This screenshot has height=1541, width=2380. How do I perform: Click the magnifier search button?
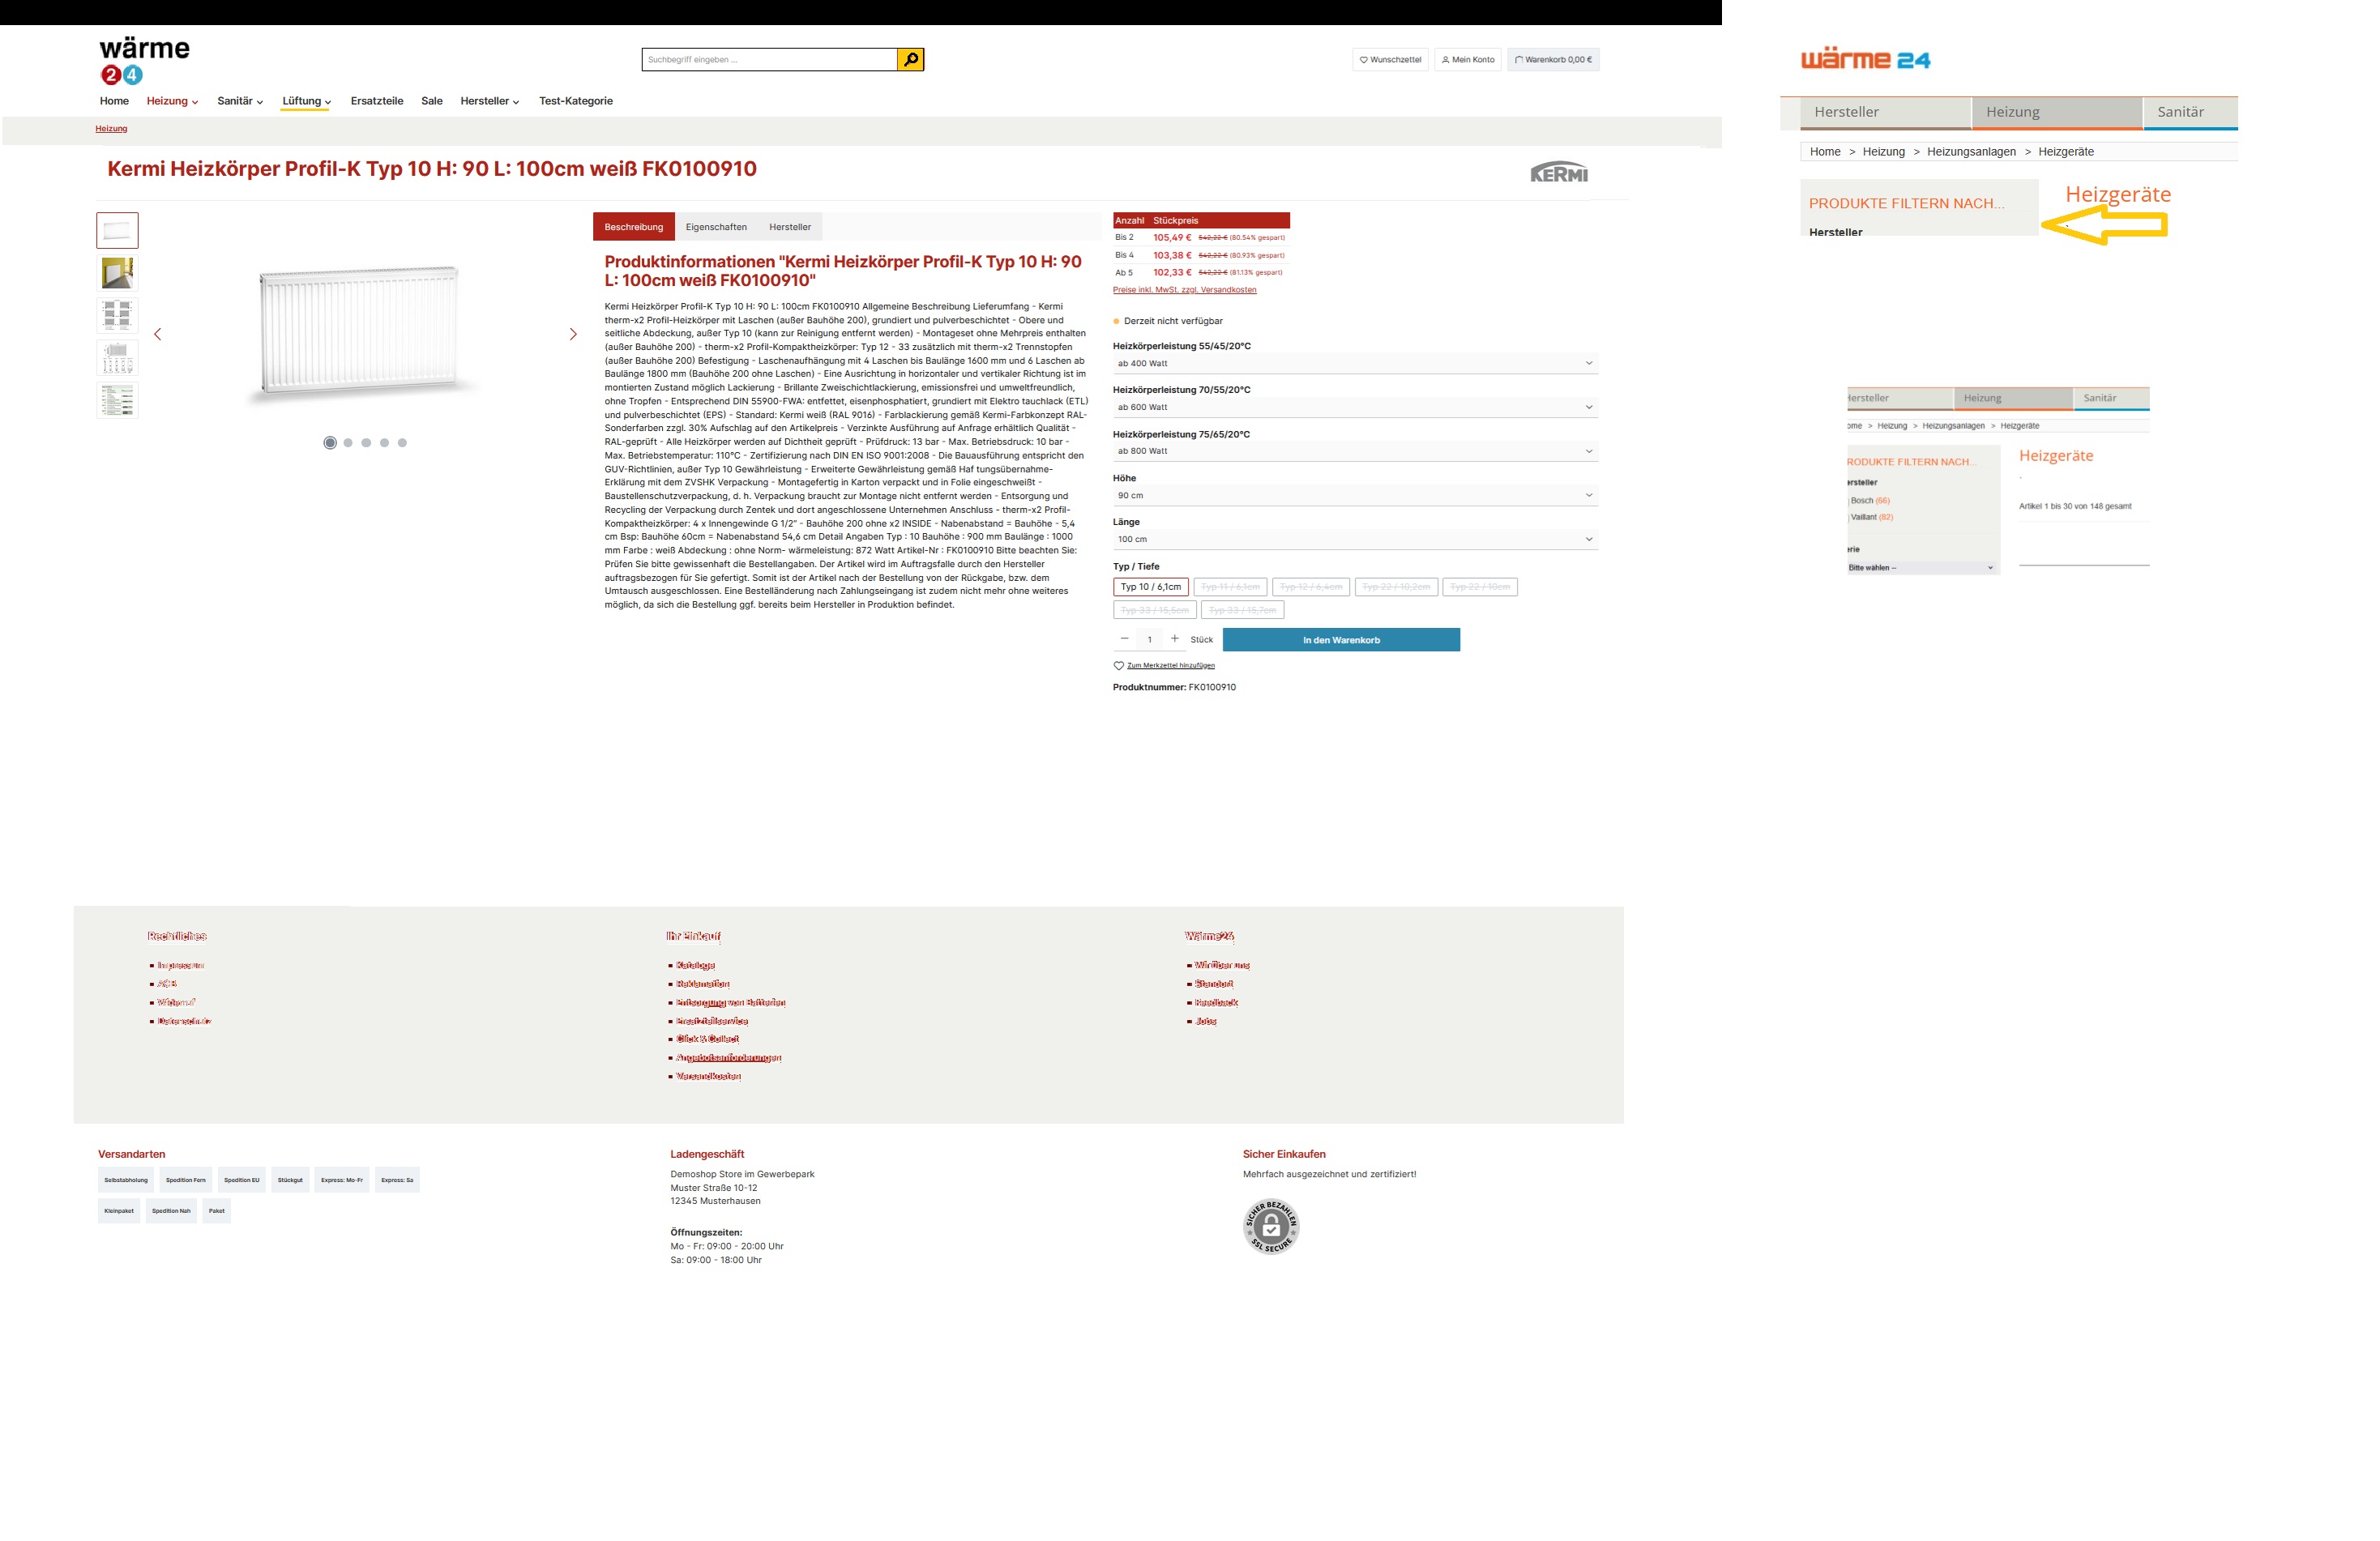(910, 60)
